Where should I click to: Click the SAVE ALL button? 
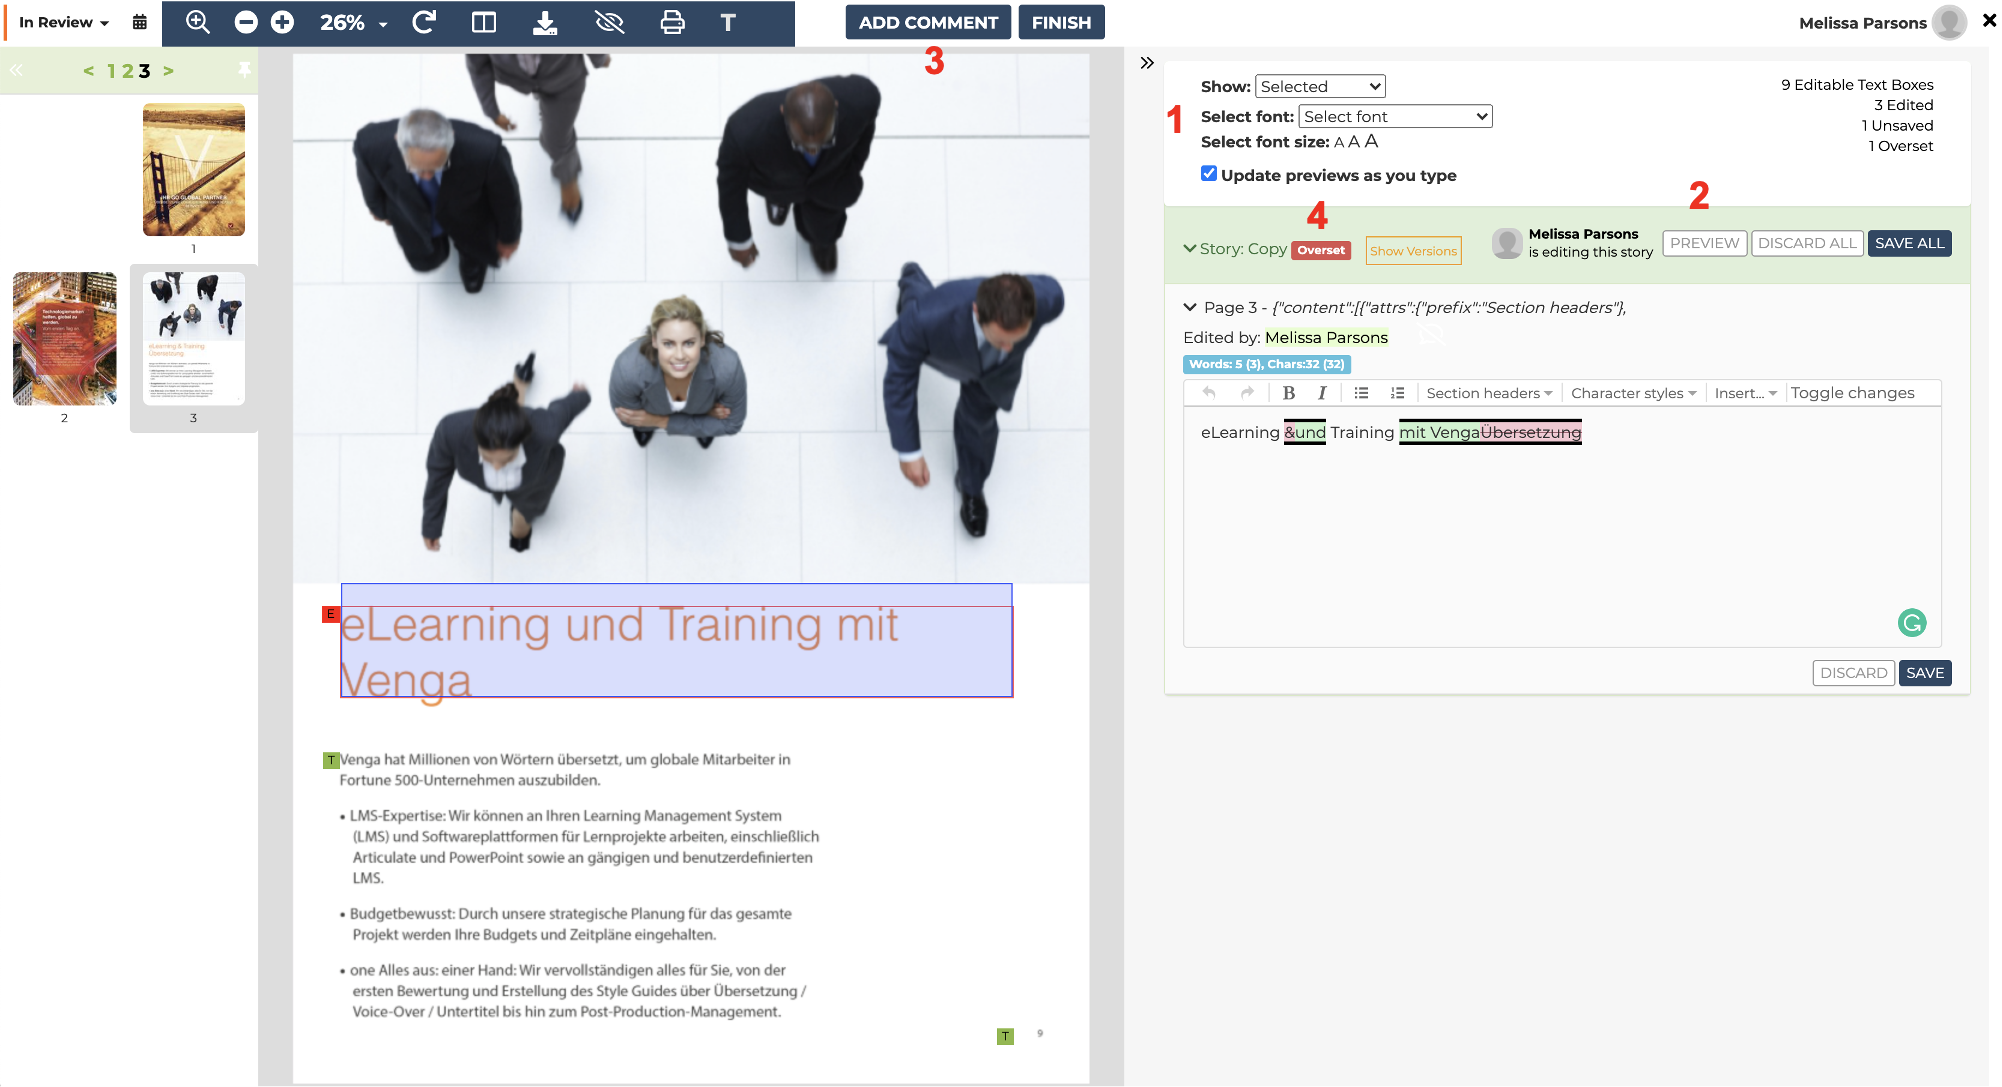coord(1909,243)
